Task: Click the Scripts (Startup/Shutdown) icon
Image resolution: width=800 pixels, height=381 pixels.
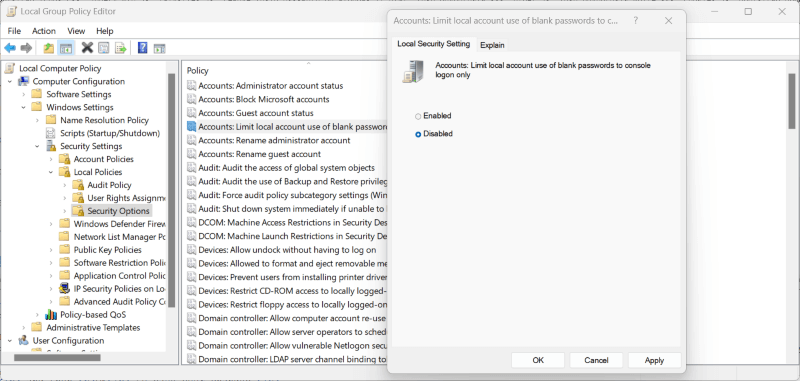Action: pos(51,133)
